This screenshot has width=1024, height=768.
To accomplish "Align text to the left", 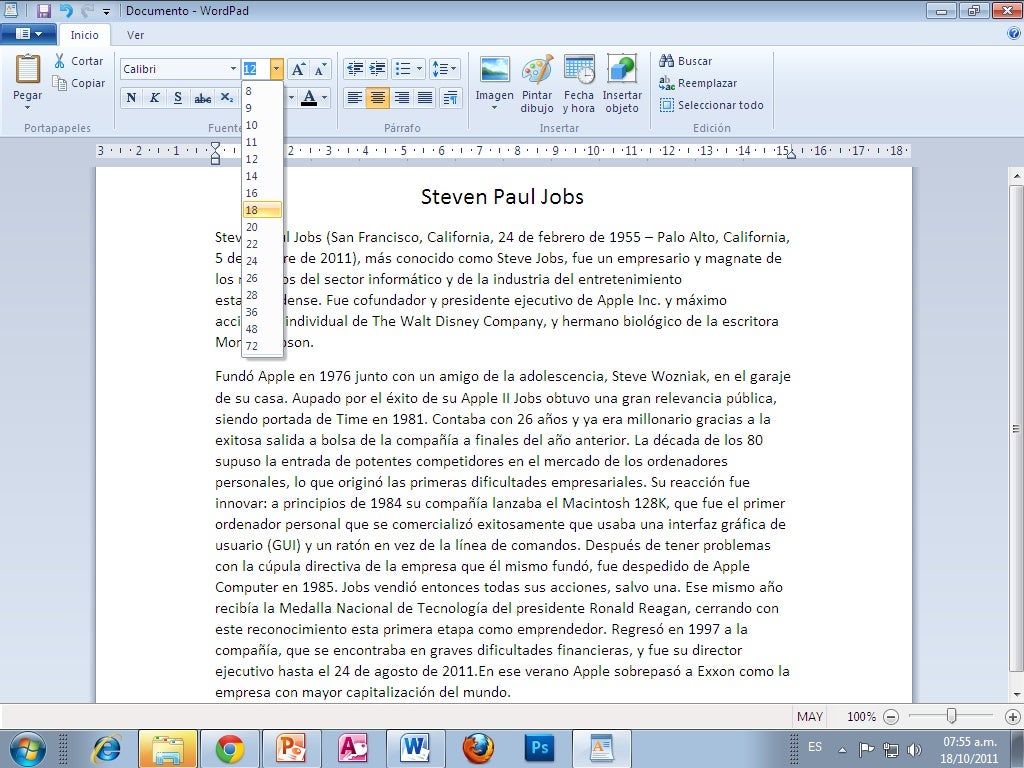I will click(x=355, y=98).
